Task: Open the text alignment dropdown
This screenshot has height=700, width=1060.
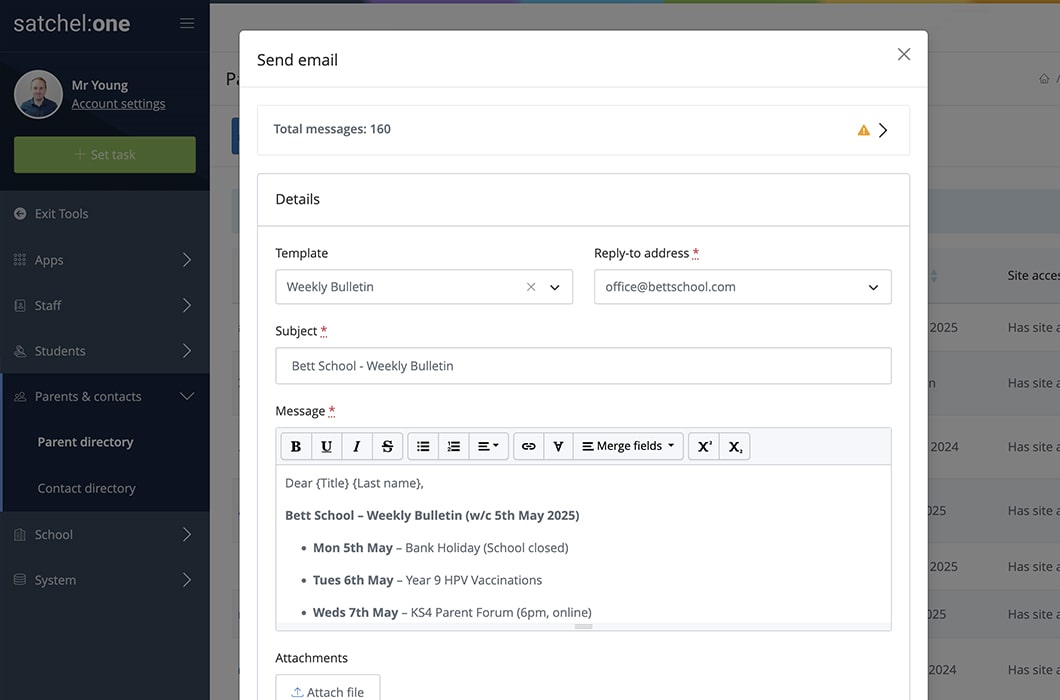Action: pyautogui.click(x=488, y=446)
